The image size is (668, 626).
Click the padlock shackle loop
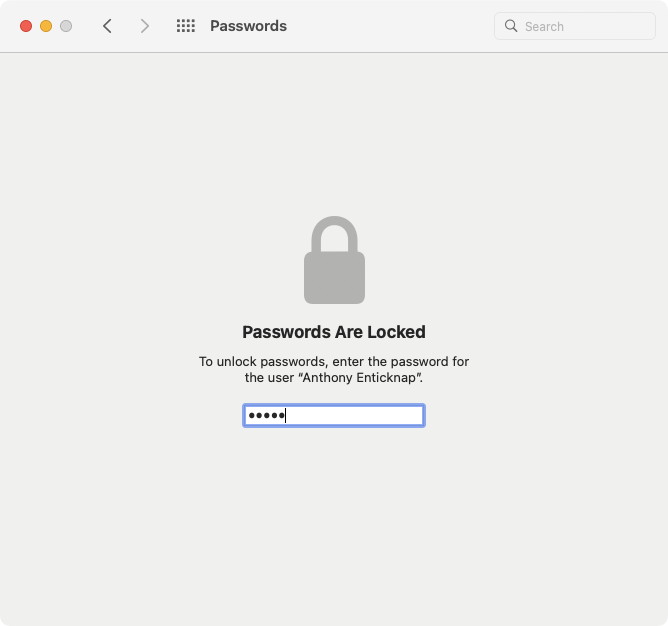tap(334, 232)
